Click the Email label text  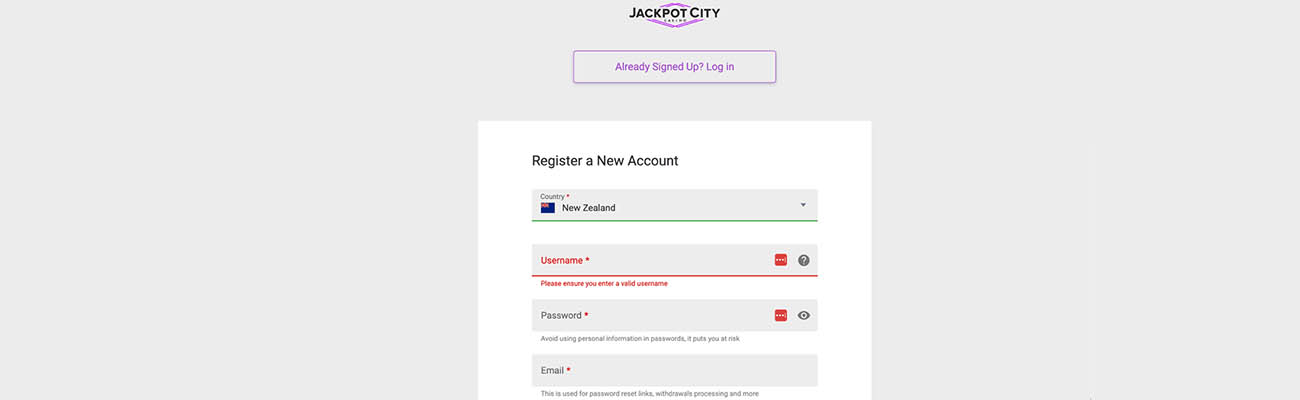point(553,370)
